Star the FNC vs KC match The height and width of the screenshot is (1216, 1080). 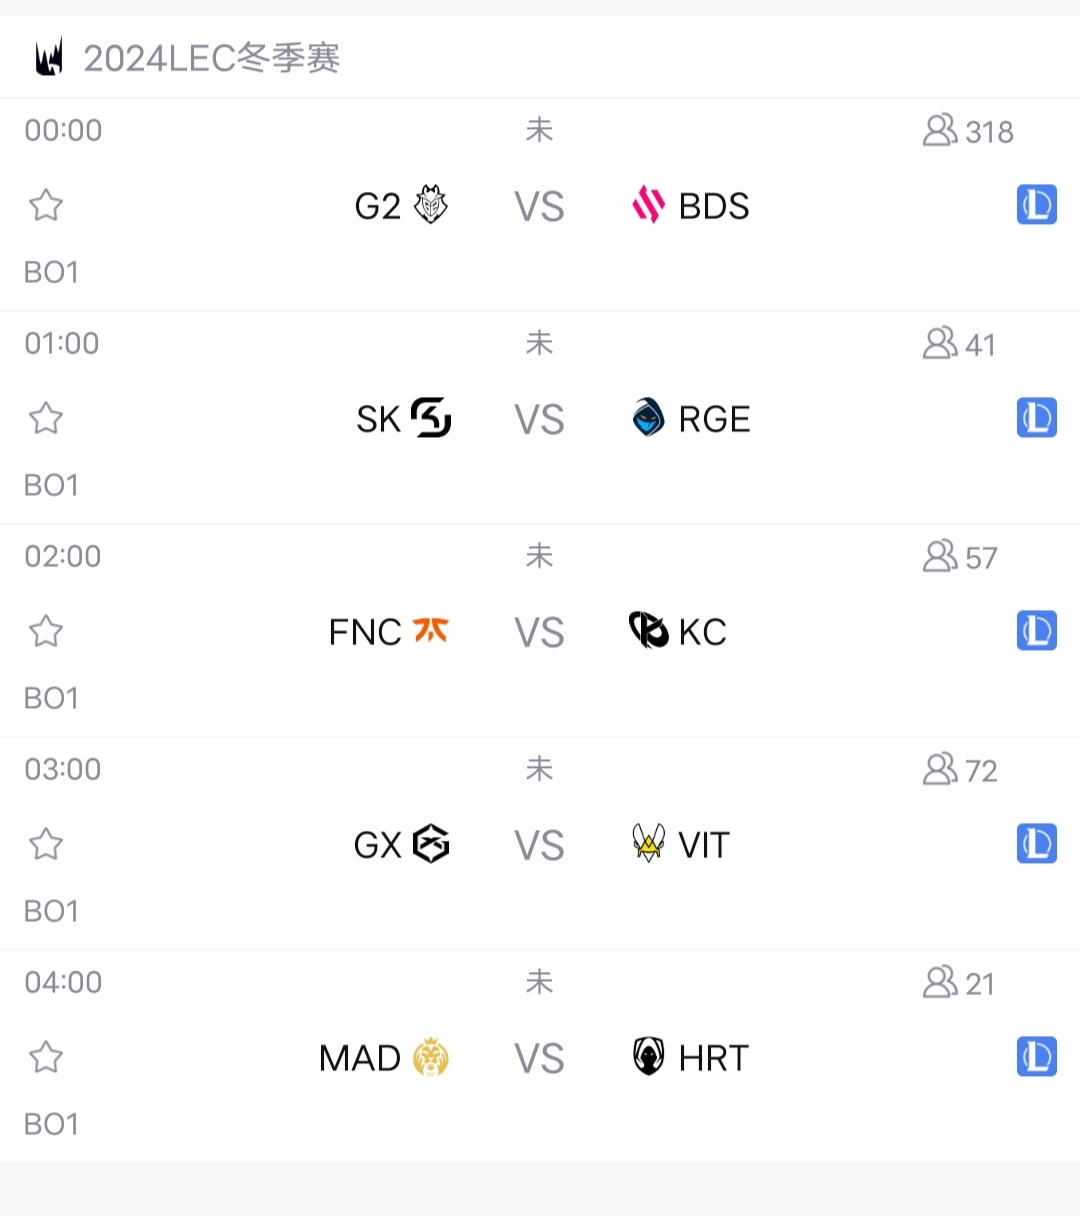point(46,632)
